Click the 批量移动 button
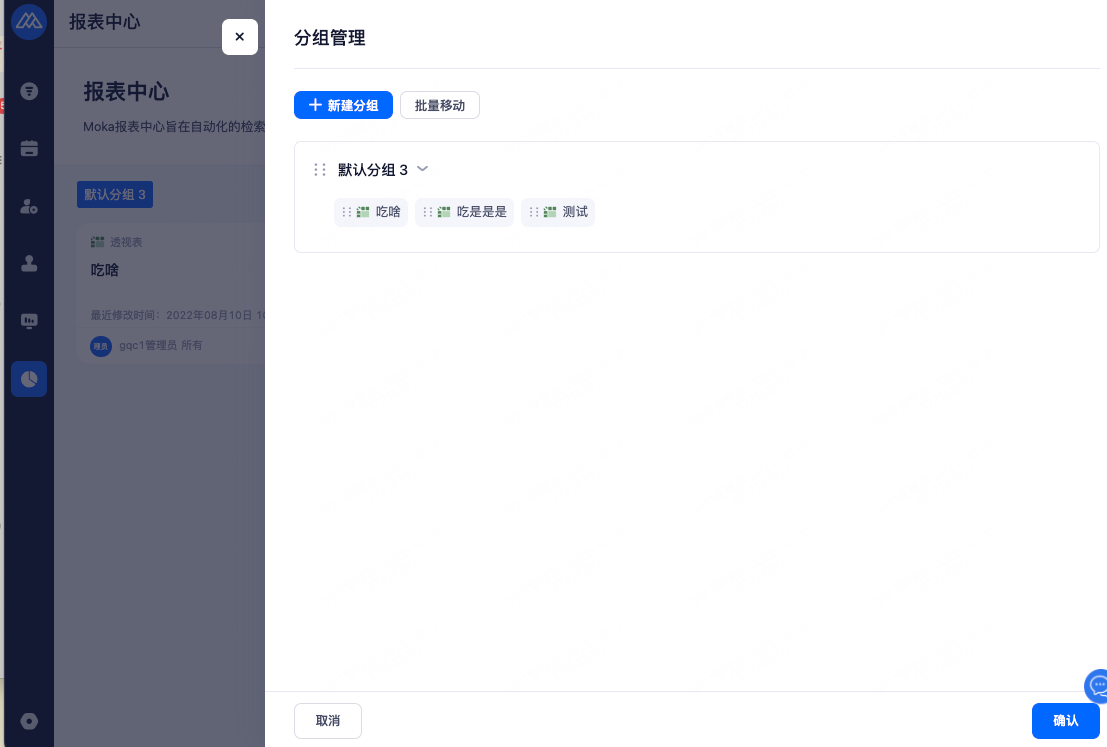The width and height of the screenshot is (1107, 747). click(440, 105)
